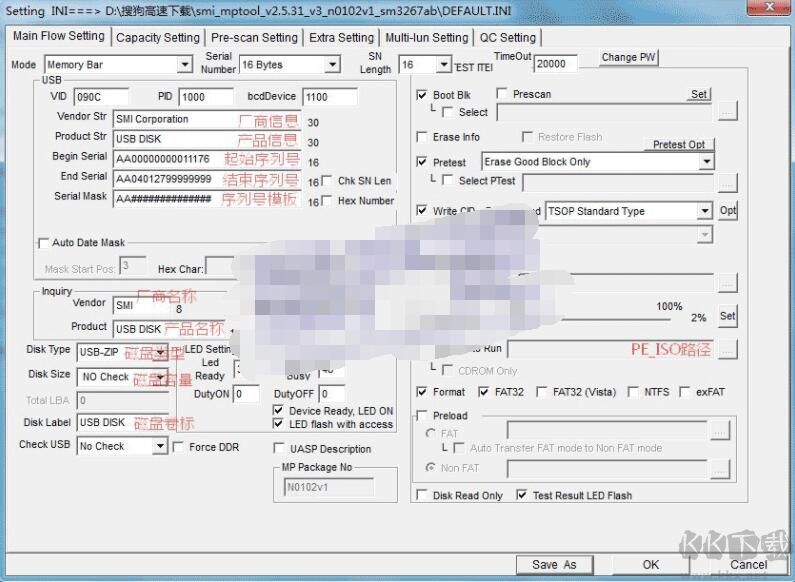Click the PID input field
The height and width of the screenshot is (582, 795).
[206, 97]
